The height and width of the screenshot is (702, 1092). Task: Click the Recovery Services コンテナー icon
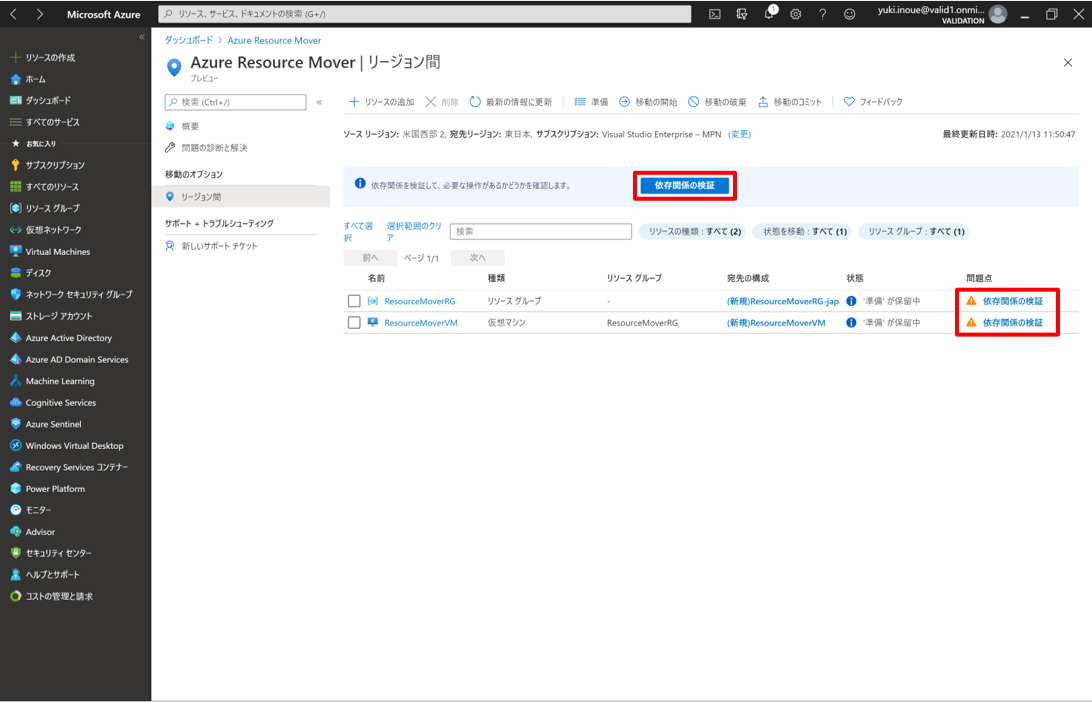pos(15,467)
